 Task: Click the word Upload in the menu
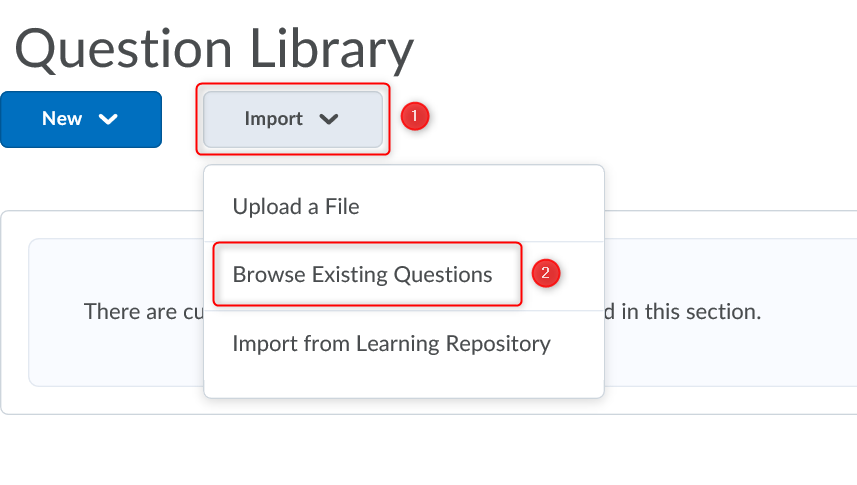tap(264, 207)
